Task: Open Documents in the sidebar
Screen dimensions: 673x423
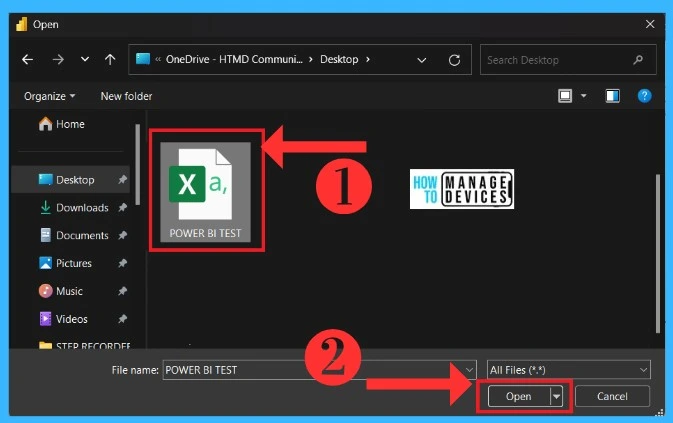Action: [x=74, y=235]
